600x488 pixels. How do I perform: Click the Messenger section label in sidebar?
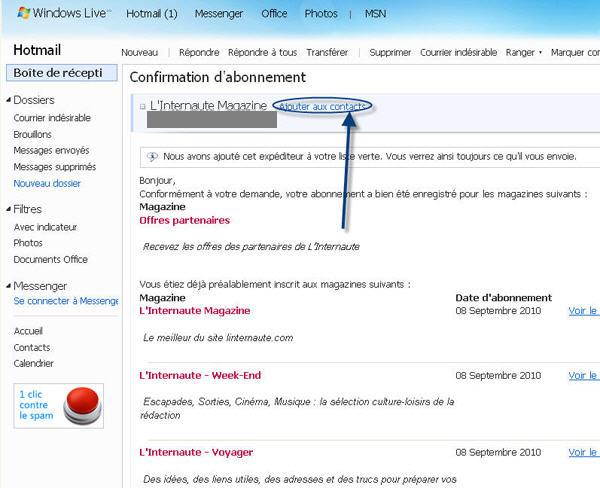[x=40, y=286]
